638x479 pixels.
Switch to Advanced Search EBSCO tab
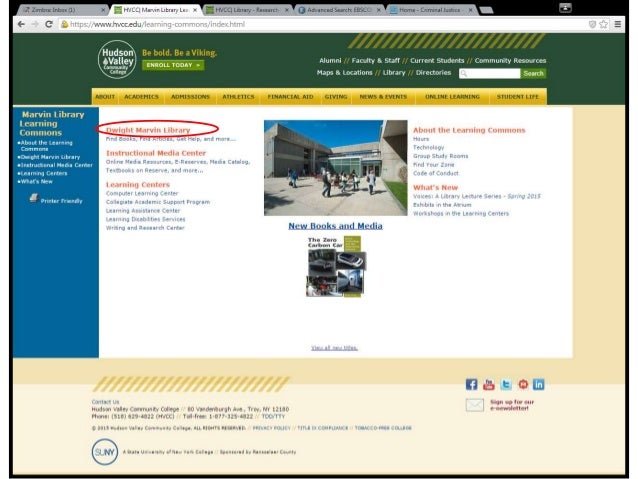tap(339, 10)
